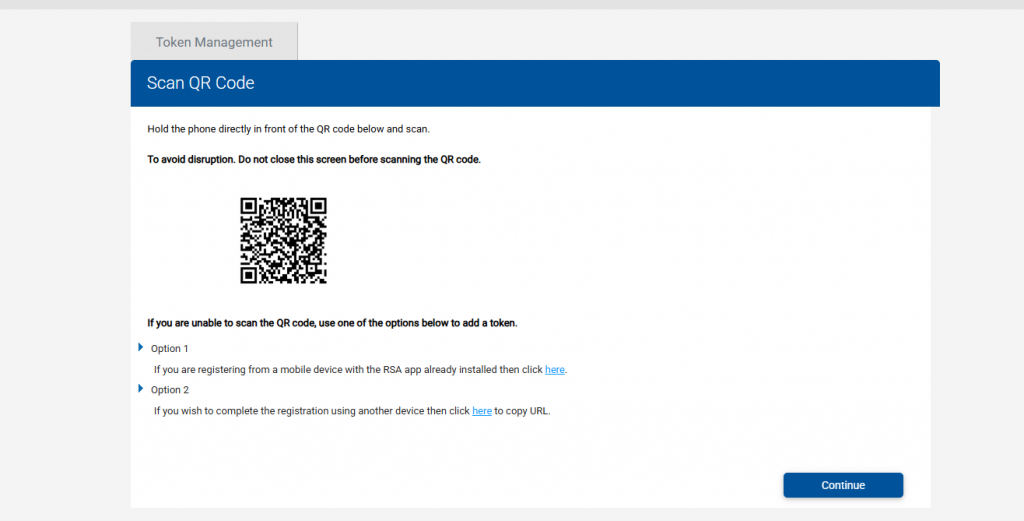
Task: Click the QR code image
Action: pyautogui.click(x=283, y=241)
